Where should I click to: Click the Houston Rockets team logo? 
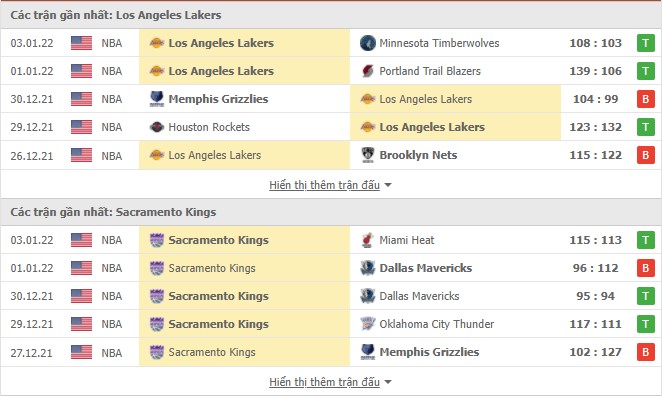pos(157,127)
